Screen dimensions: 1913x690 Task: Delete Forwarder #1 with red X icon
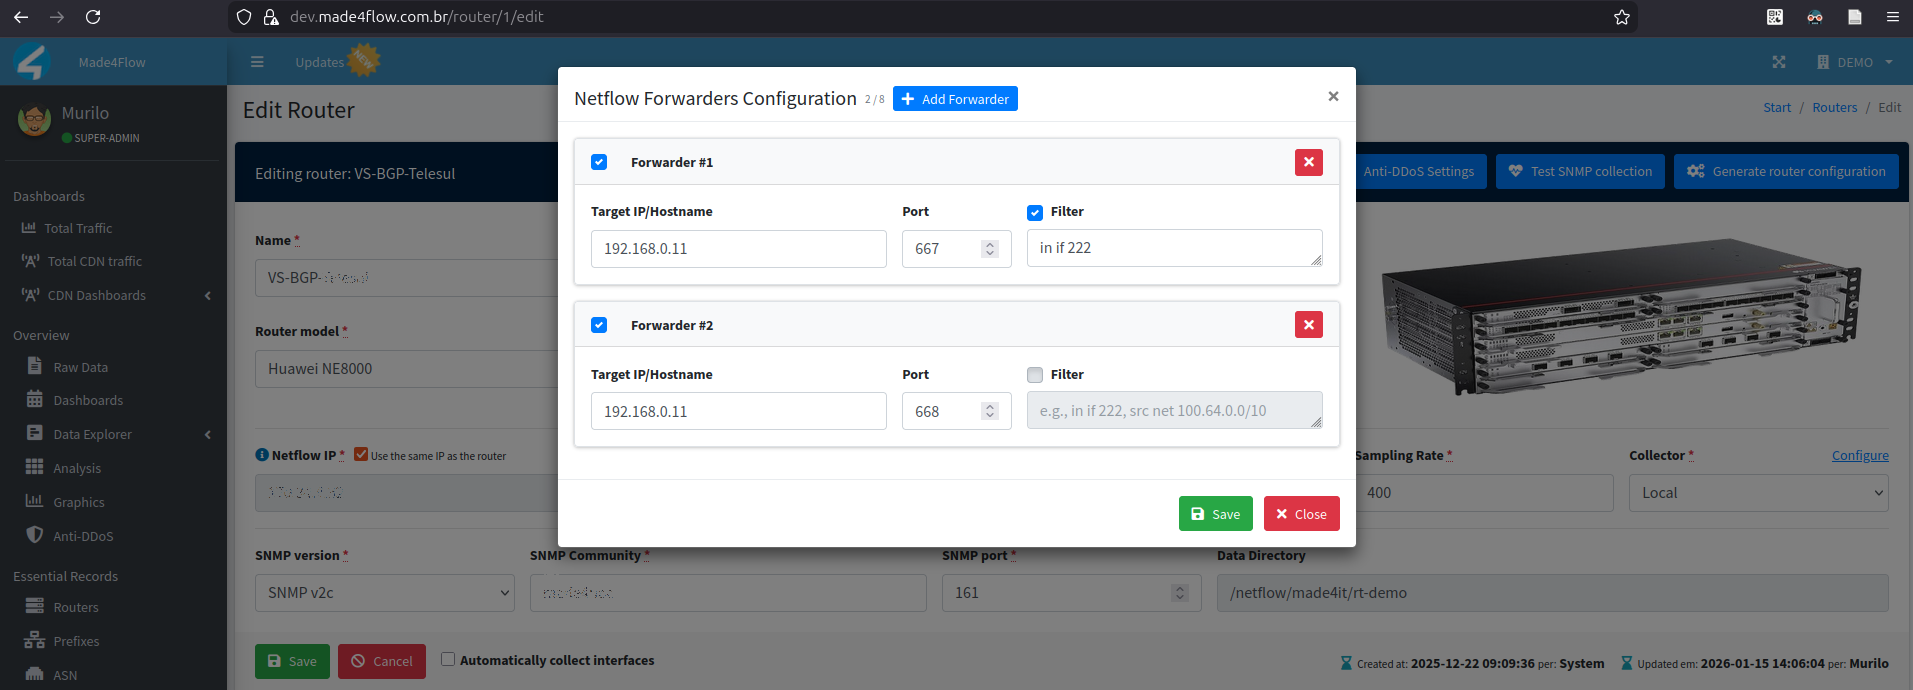[x=1308, y=162]
